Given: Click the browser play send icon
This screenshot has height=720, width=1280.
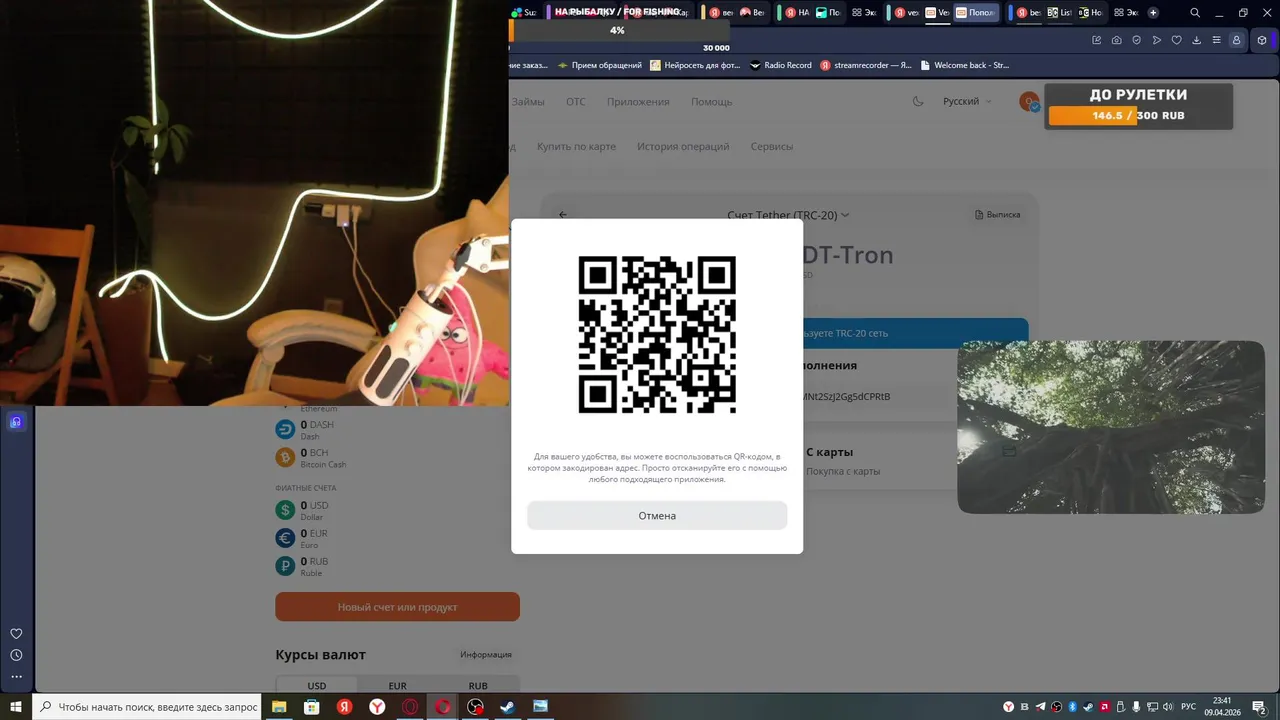Looking at the screenshot, I should click(1156, 40).
